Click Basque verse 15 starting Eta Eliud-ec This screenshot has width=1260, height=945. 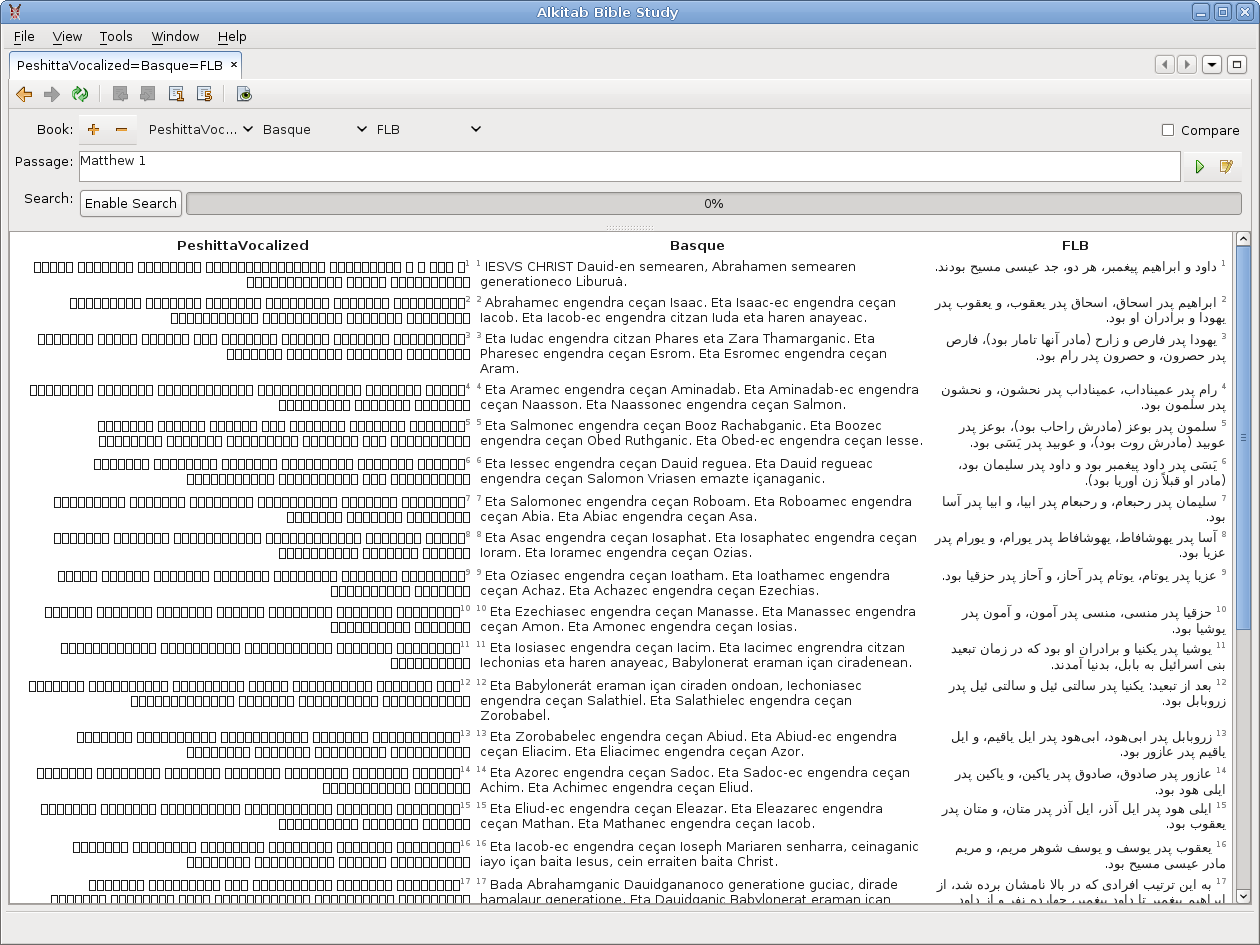[x=680, y=816]
